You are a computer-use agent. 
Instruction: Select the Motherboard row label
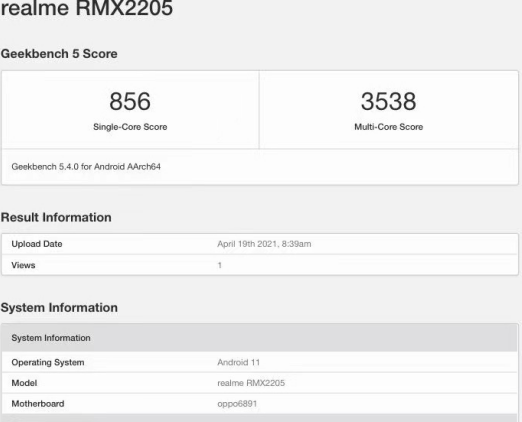(38, 404)
